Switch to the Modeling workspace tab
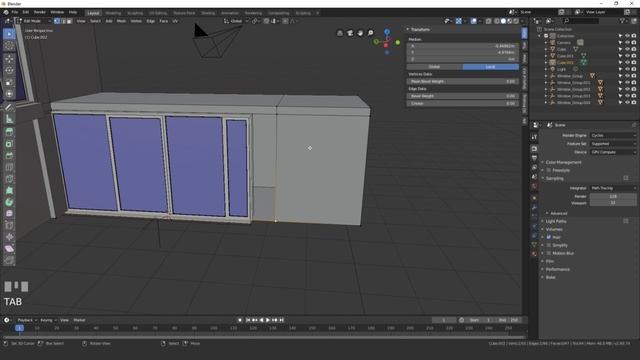The image size is (640, 360). [x=113, y=13]
